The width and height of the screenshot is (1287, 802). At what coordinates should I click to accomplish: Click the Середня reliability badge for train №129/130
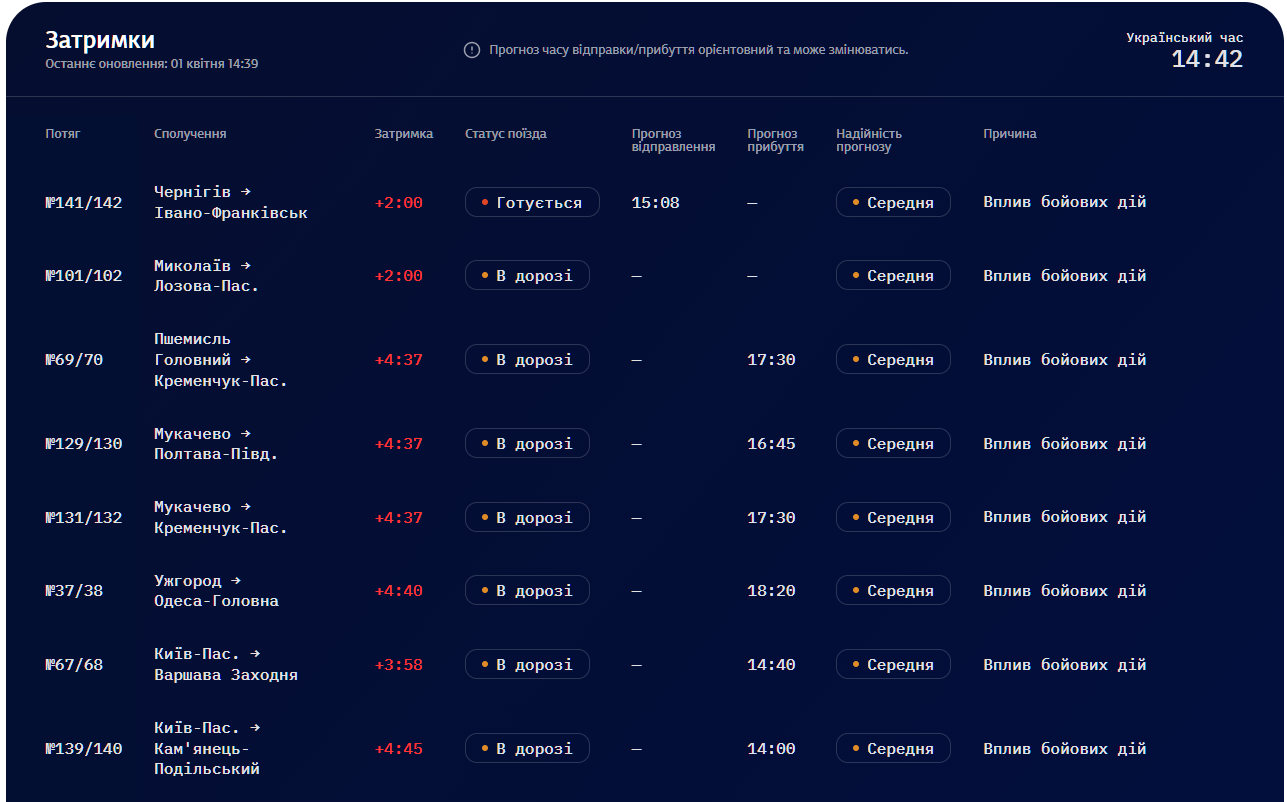pyautogui.click(x=893, y=444)
